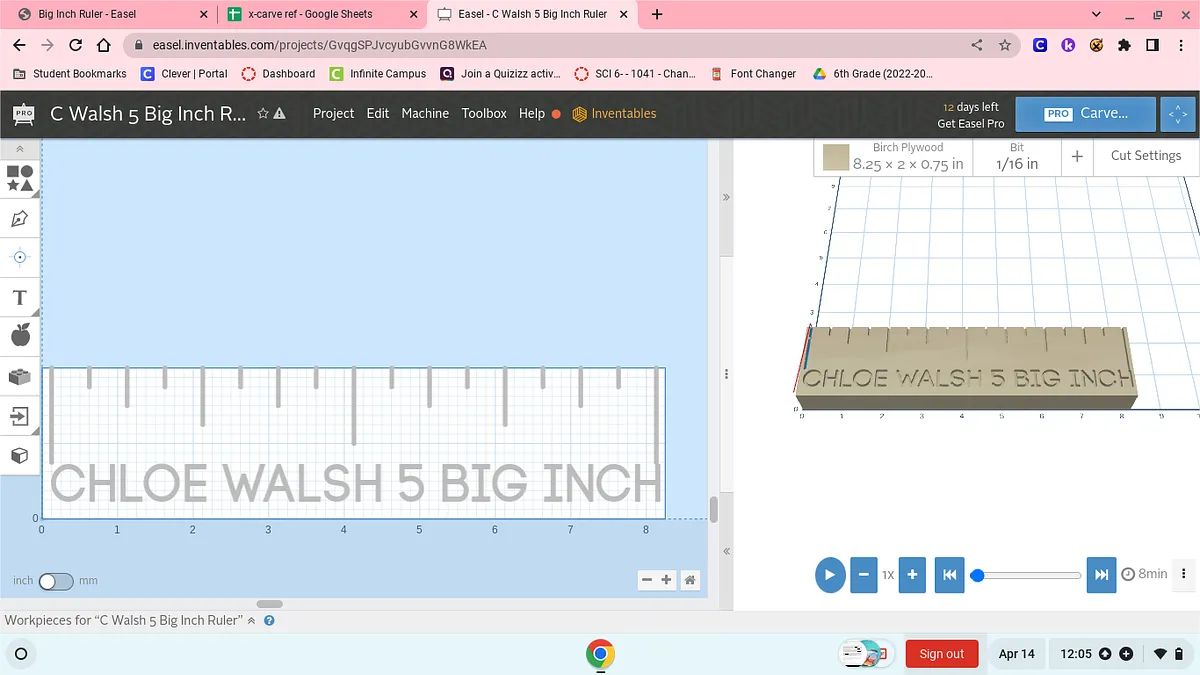Open the Birch Plywood material selector

[x=894, y=156]
